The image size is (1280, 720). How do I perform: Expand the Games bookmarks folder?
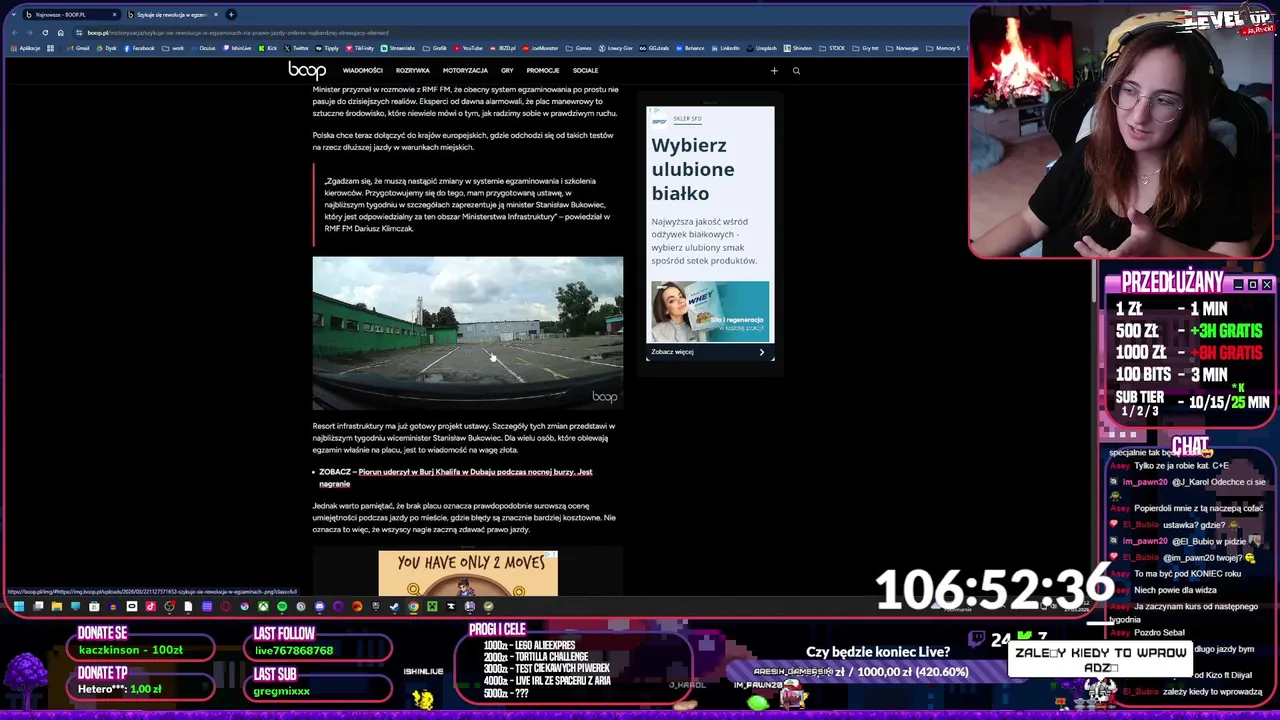(580, 48)
